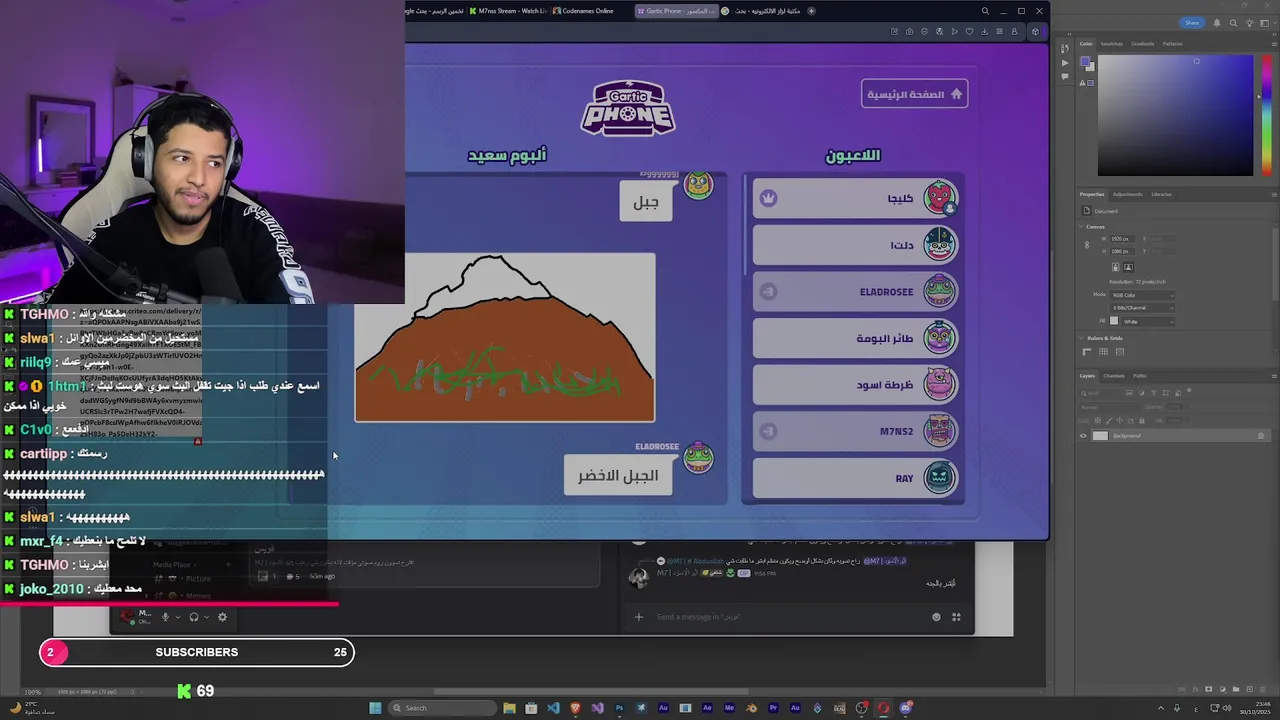1280x720 pixels.
Task: Open the browser downloads icon
Action: (984, 32)
